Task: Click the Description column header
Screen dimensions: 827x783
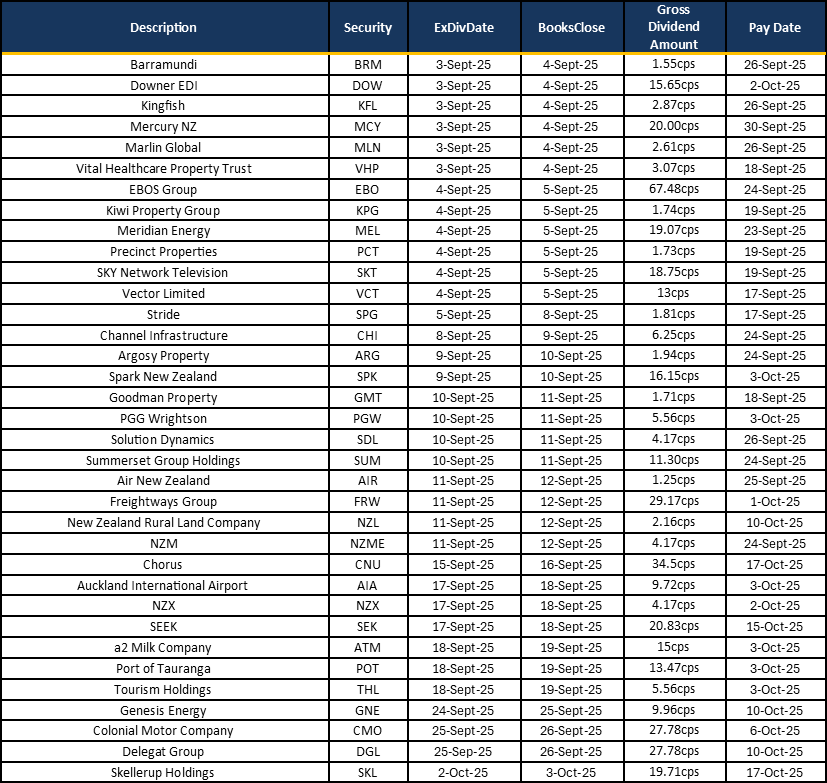Action: coord(164,27)
